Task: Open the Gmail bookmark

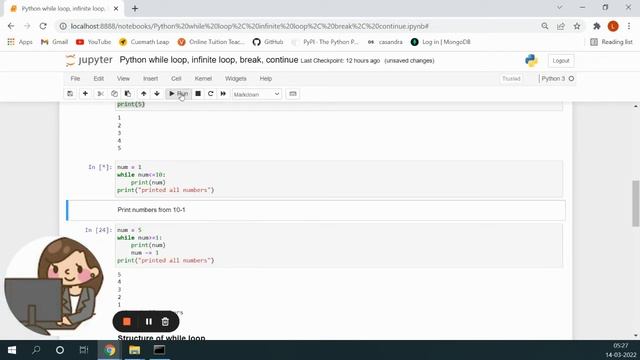Action: pyautogui.click(x=54, y=42)
